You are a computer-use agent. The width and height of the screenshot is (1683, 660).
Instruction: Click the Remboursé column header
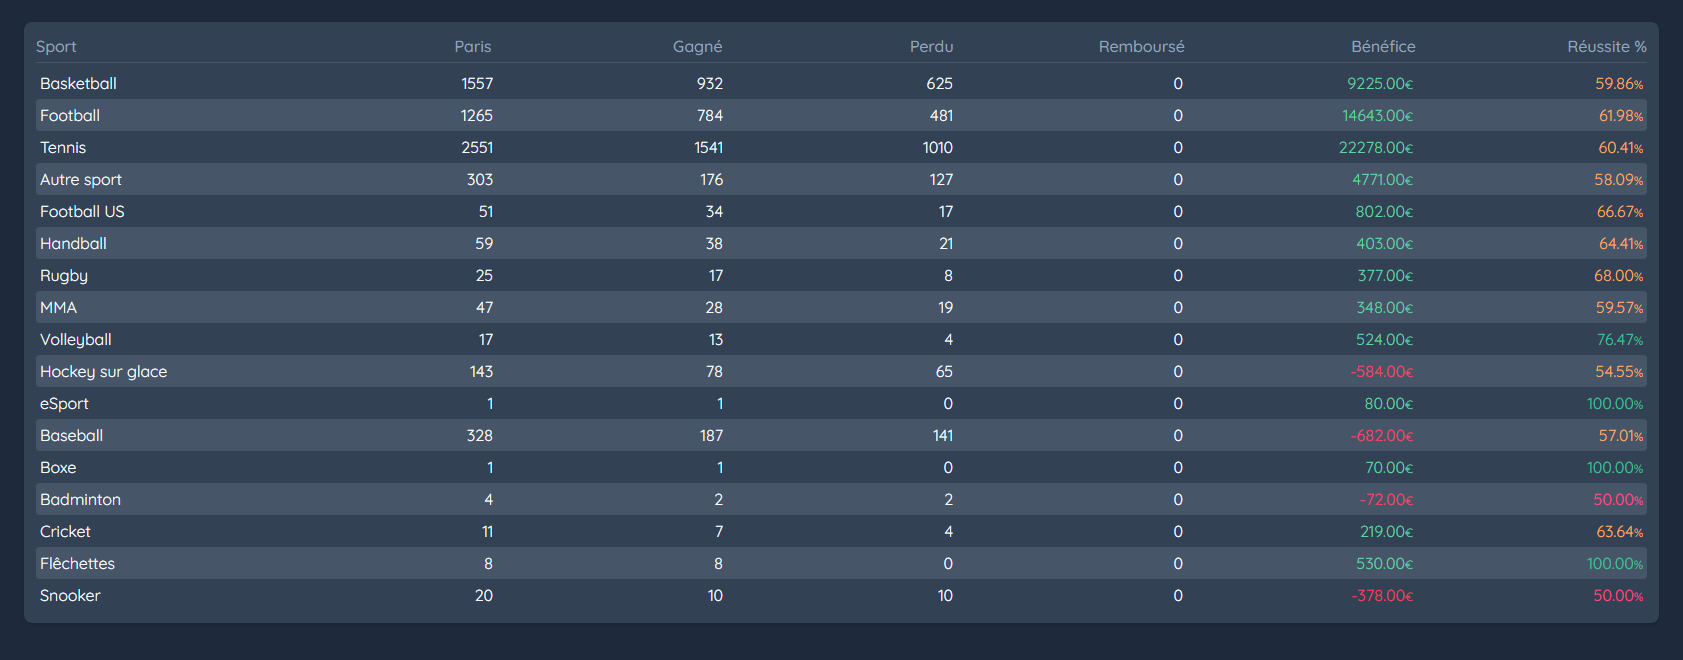pos(1141,47)
